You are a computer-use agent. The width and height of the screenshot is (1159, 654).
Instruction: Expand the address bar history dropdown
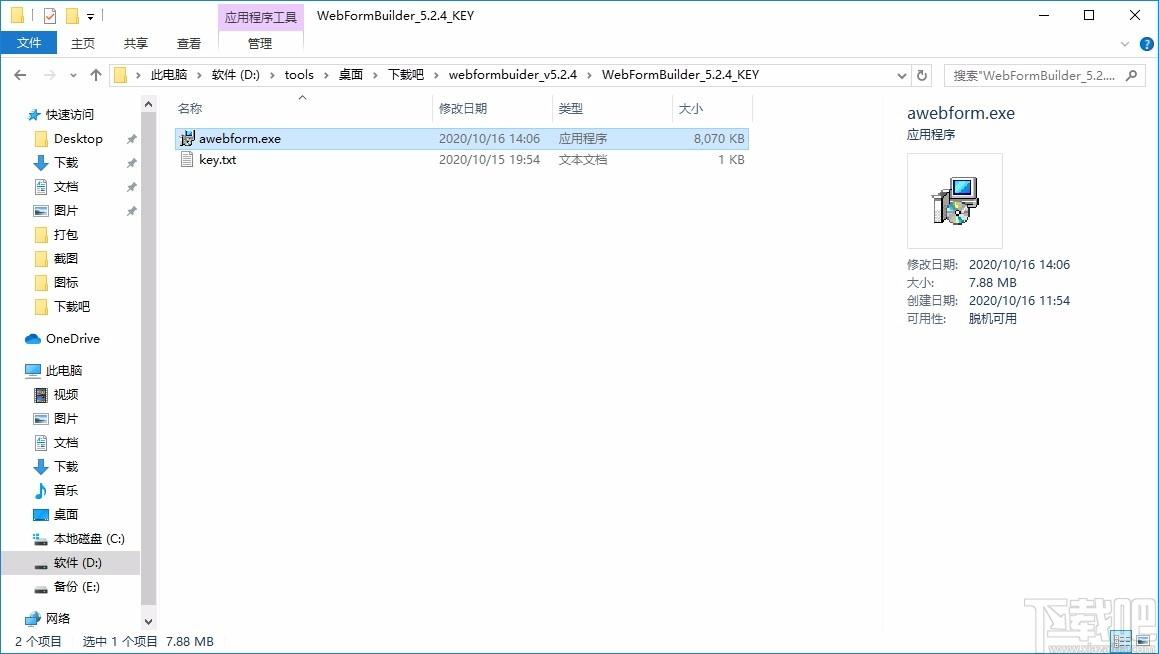point(902,75)
